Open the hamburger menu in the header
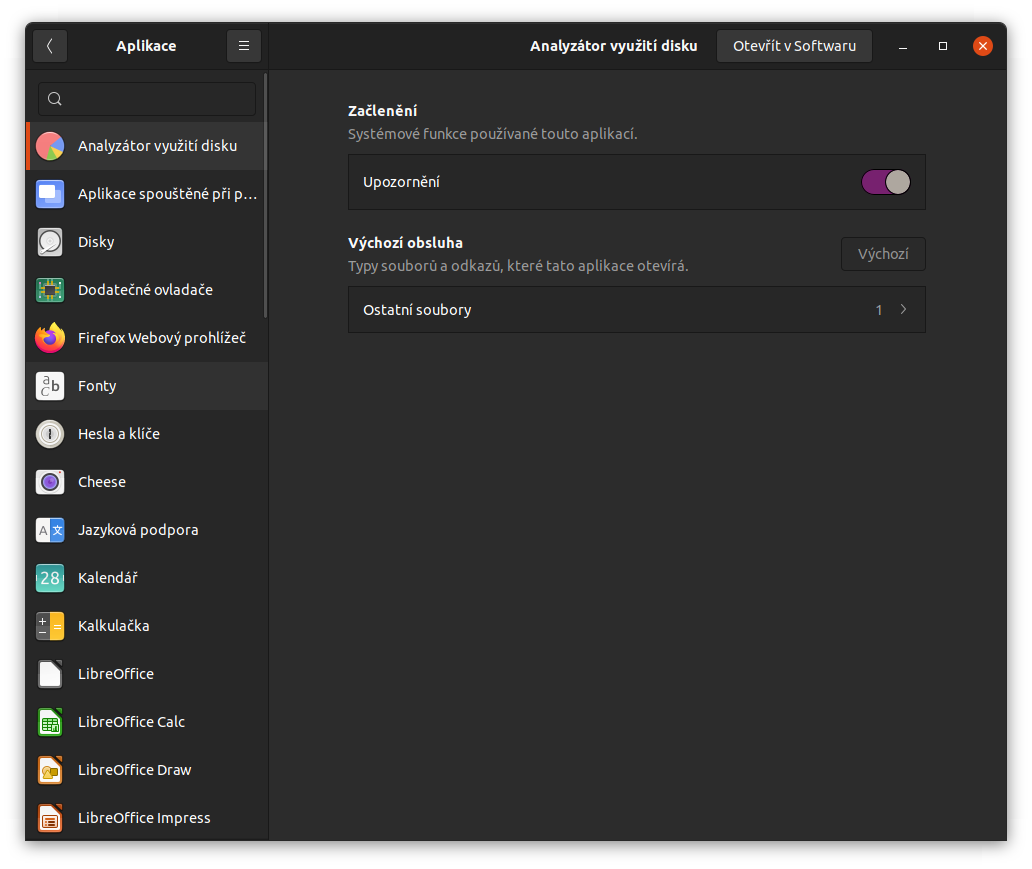The height and width of the screenshot is (869, 1032). [244, 46]
